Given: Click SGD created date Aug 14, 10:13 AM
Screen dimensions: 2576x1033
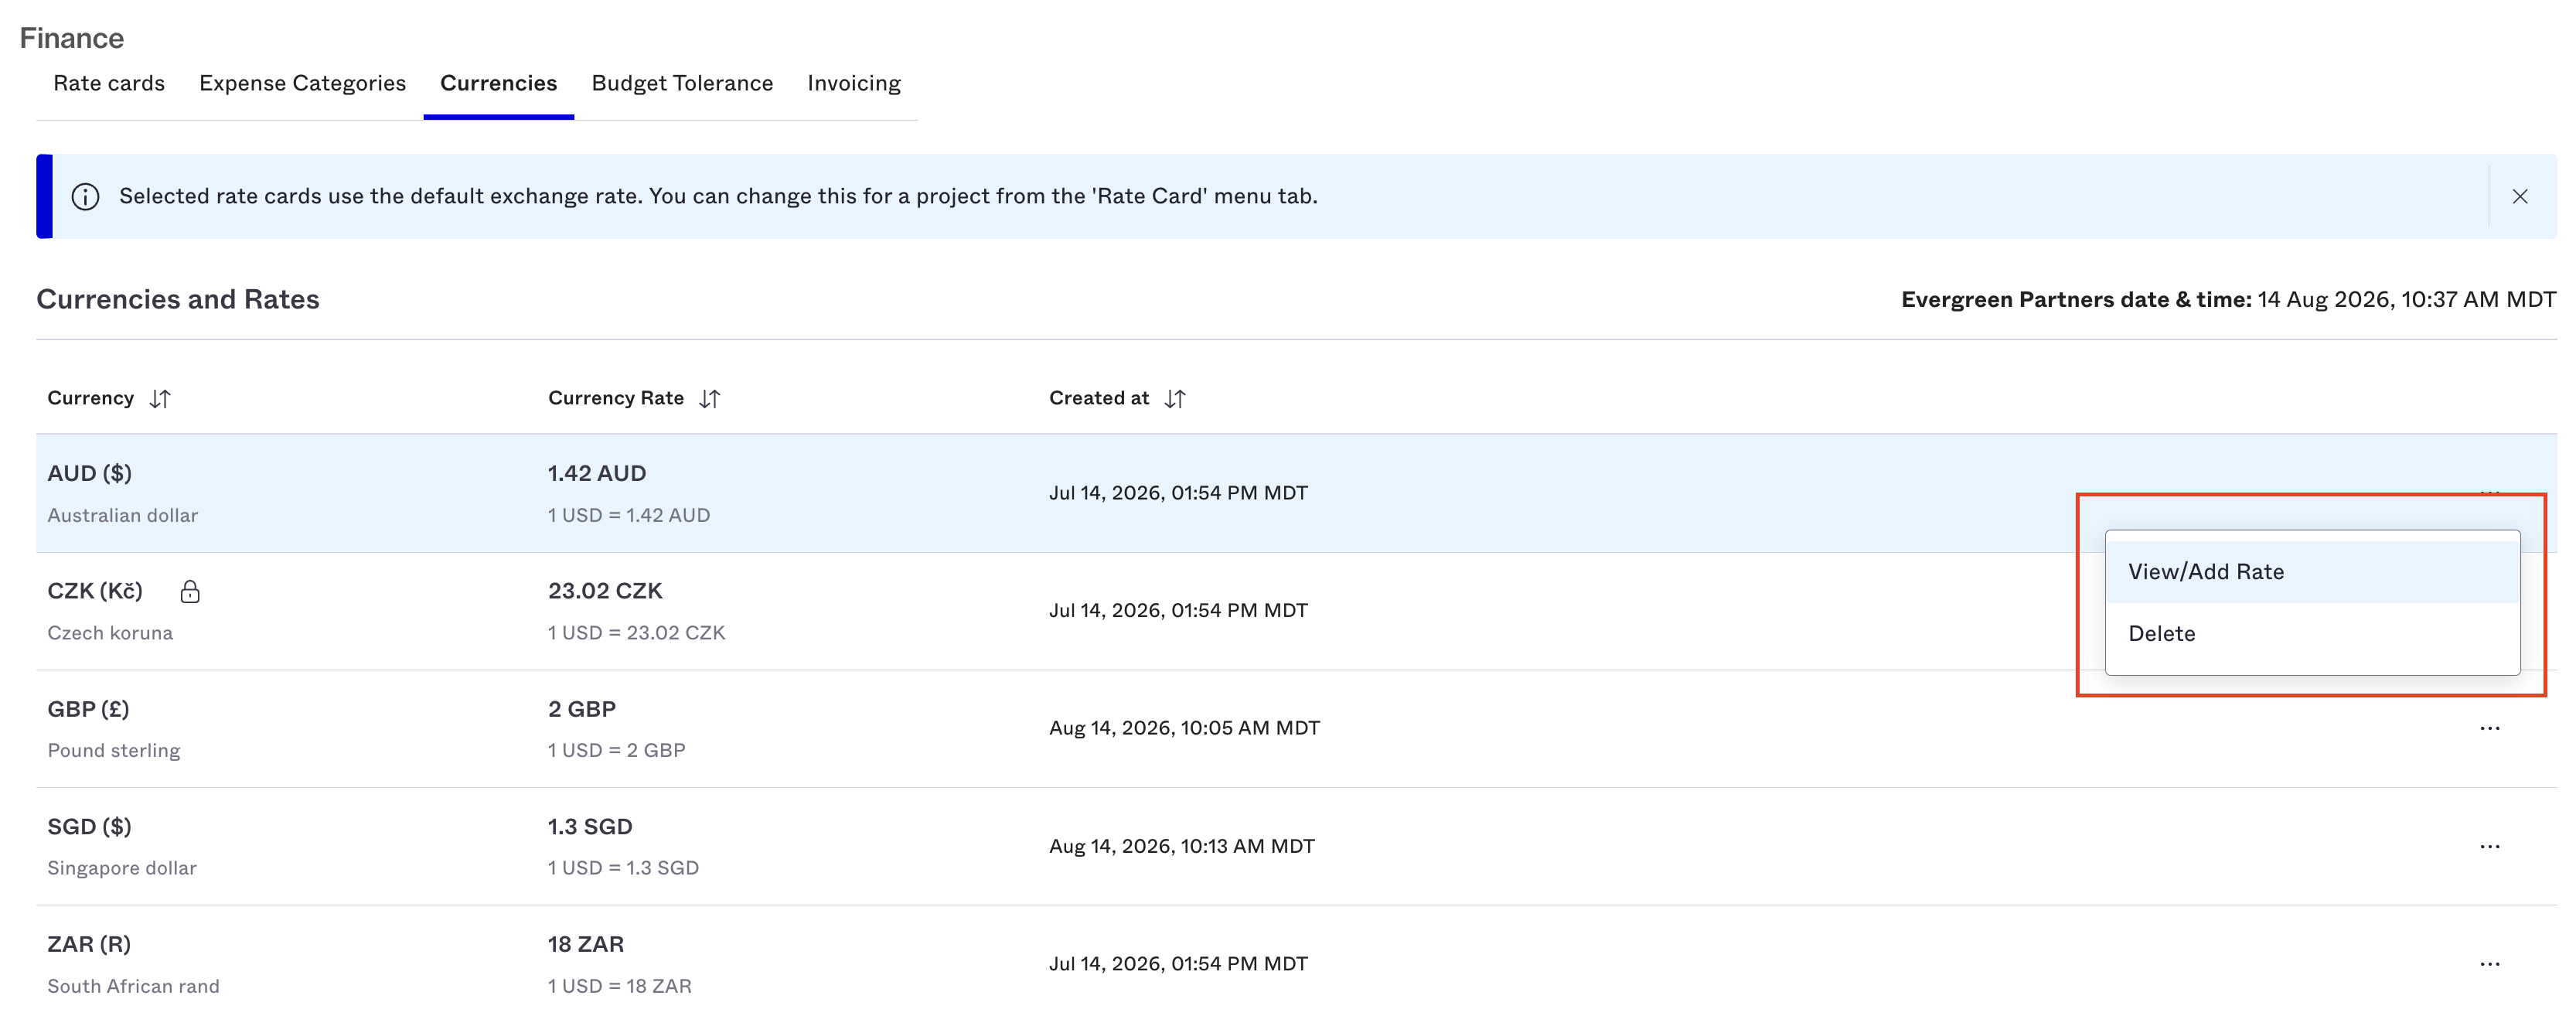Looking at the screenshot, I should 1182,846.
